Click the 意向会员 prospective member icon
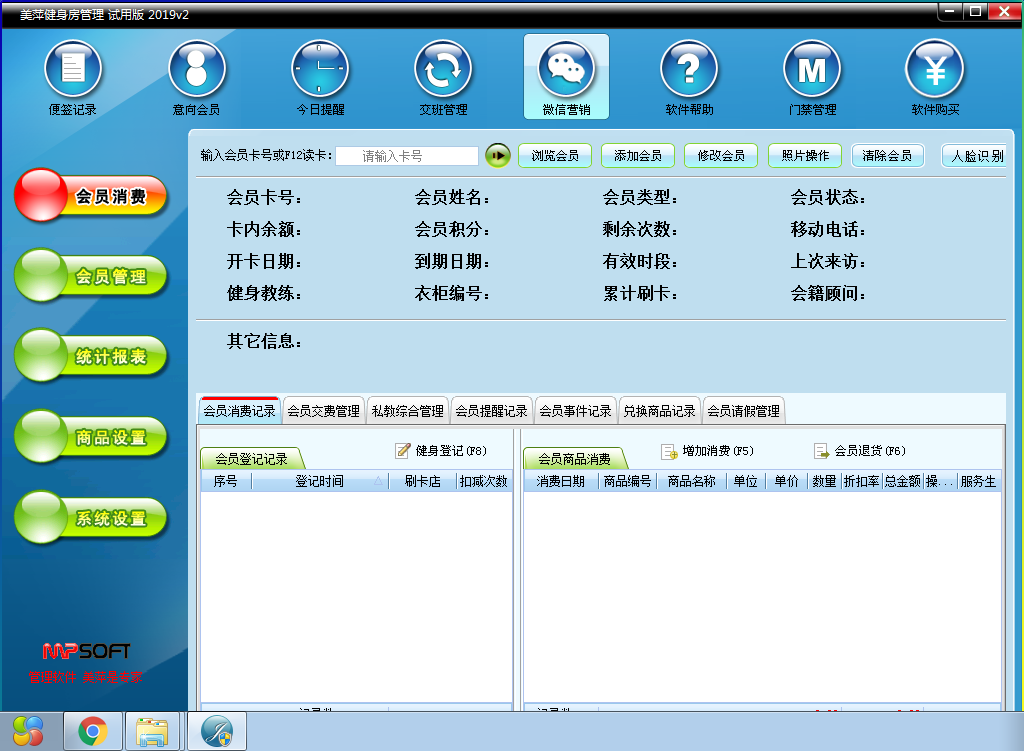The image size is (1024, 751). coord(196,70)
